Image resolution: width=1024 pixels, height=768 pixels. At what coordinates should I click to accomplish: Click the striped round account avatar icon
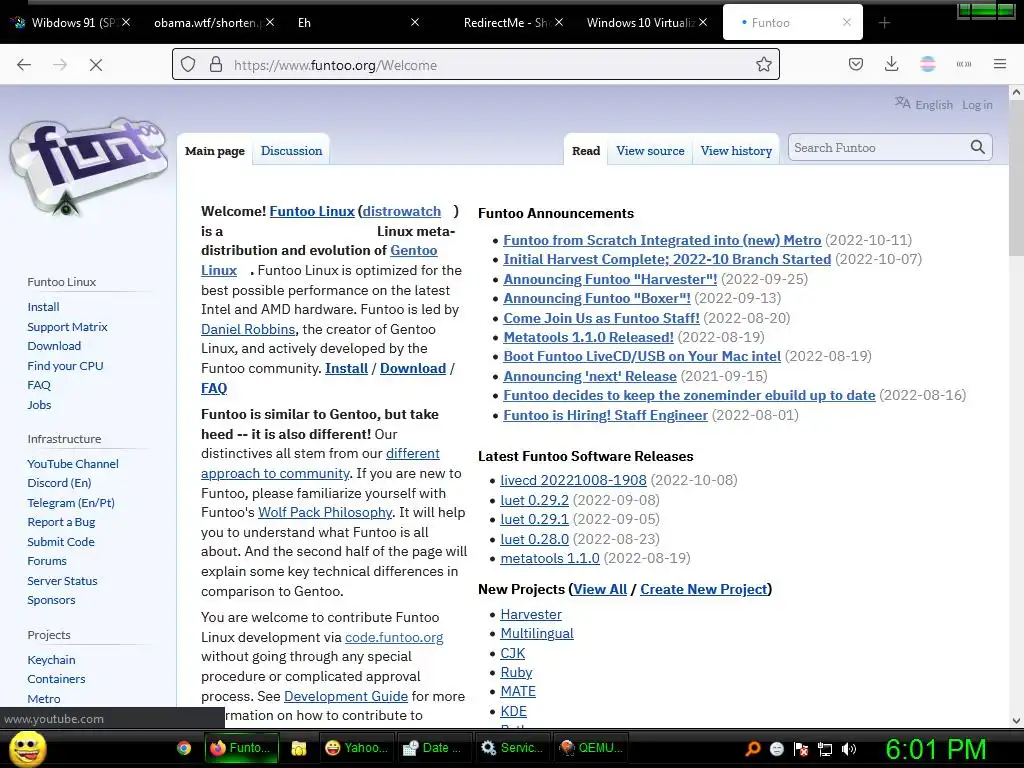pos(927,64)
